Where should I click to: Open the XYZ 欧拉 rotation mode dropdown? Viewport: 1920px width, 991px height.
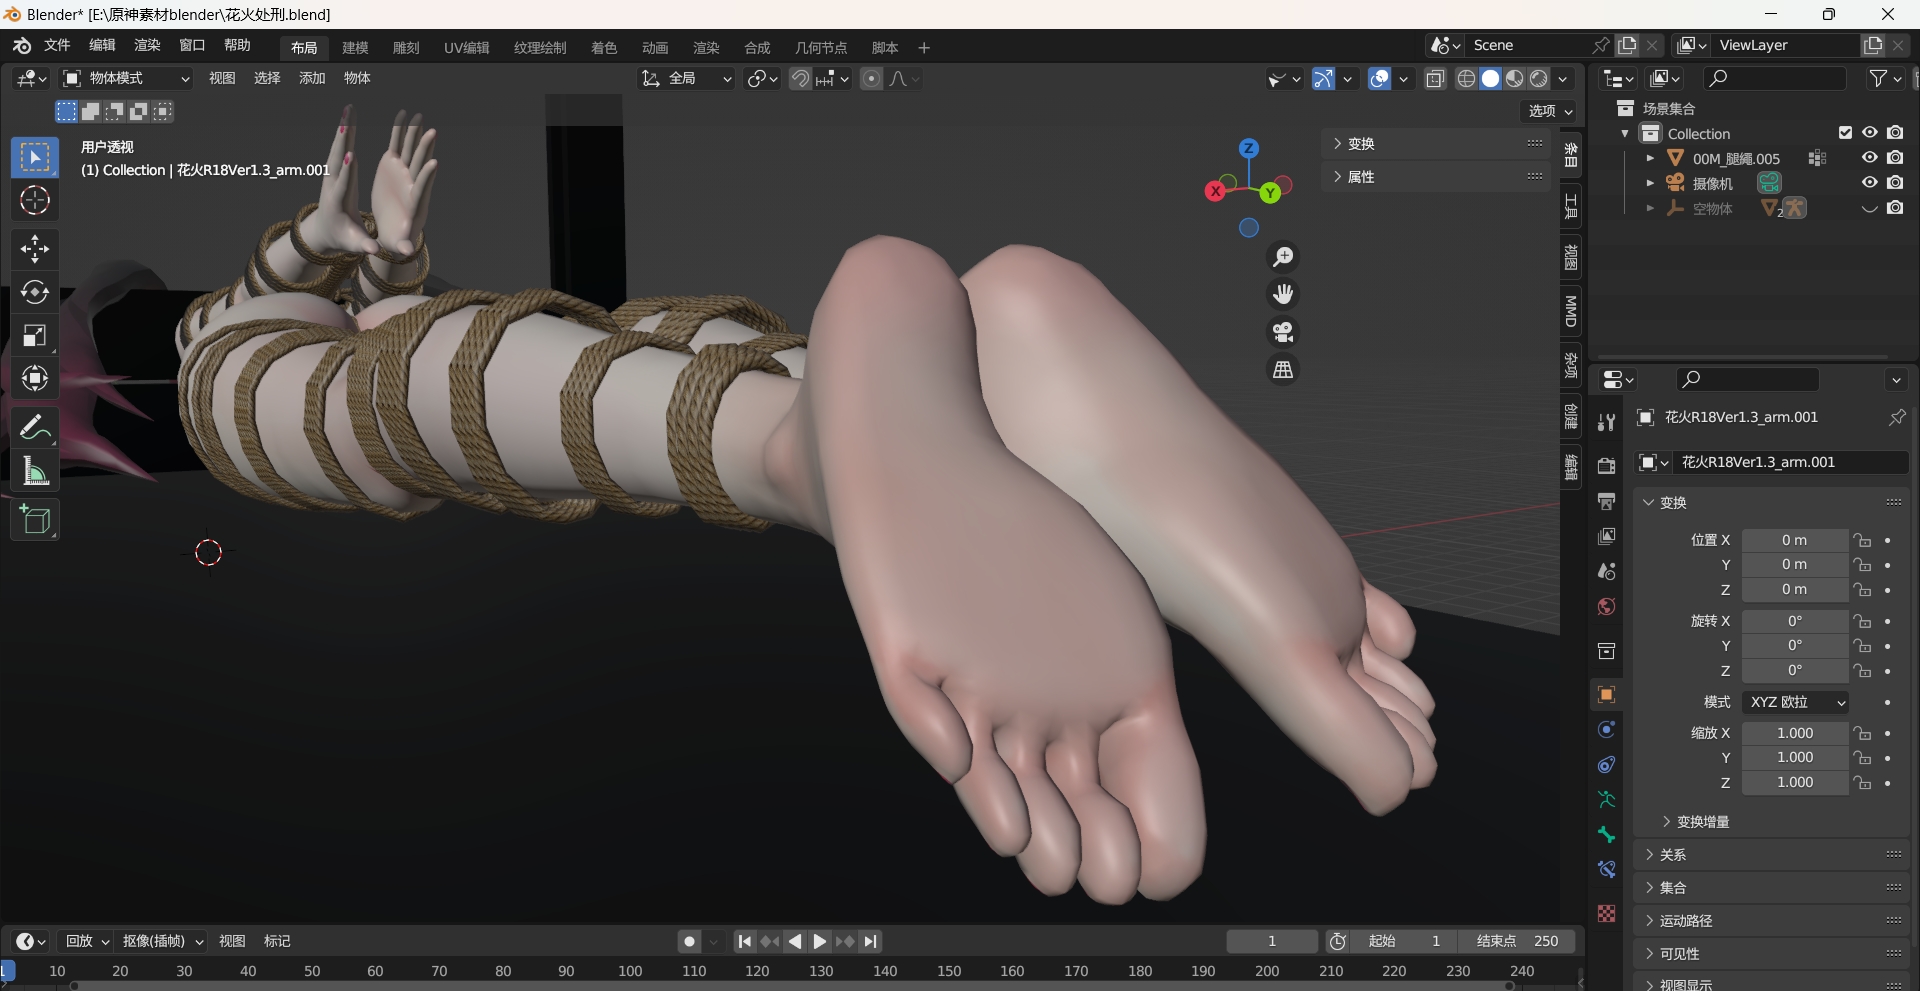pyautogui.click(x=1795, y=703)
